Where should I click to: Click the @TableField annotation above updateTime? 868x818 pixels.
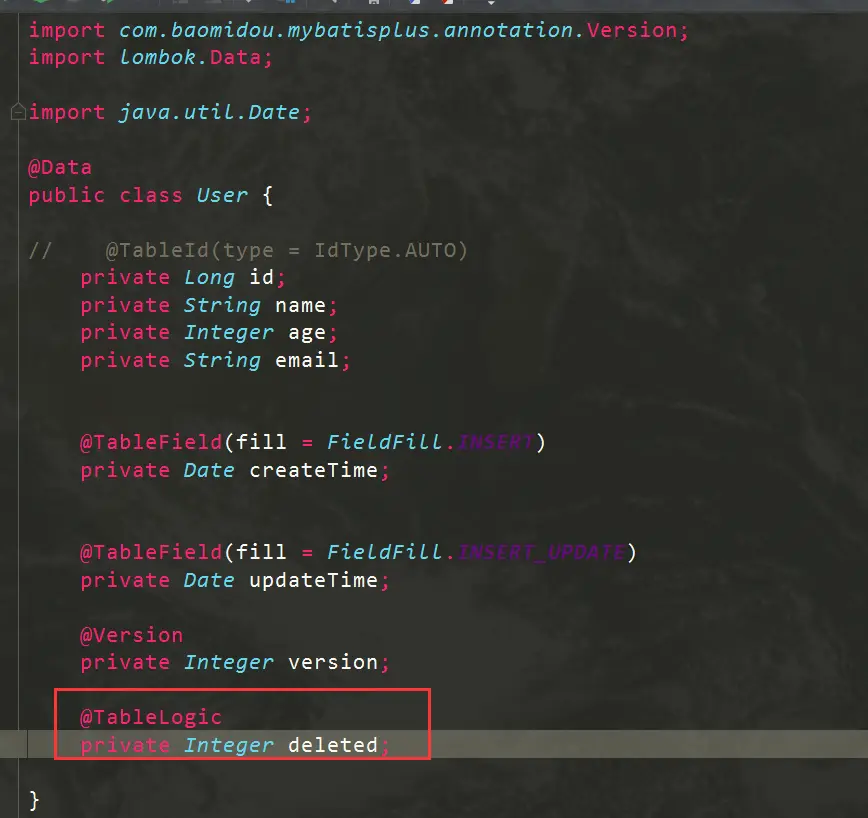pos(151,552)
